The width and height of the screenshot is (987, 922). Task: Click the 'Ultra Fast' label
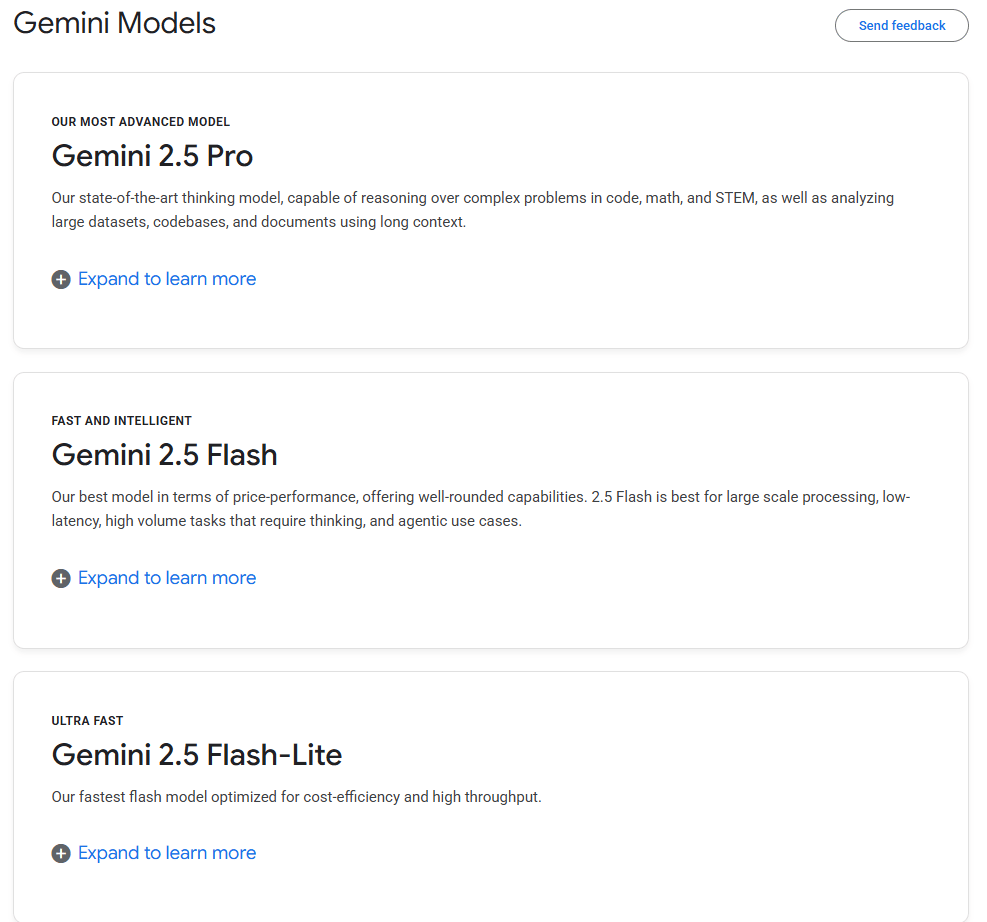pos(88,721)
